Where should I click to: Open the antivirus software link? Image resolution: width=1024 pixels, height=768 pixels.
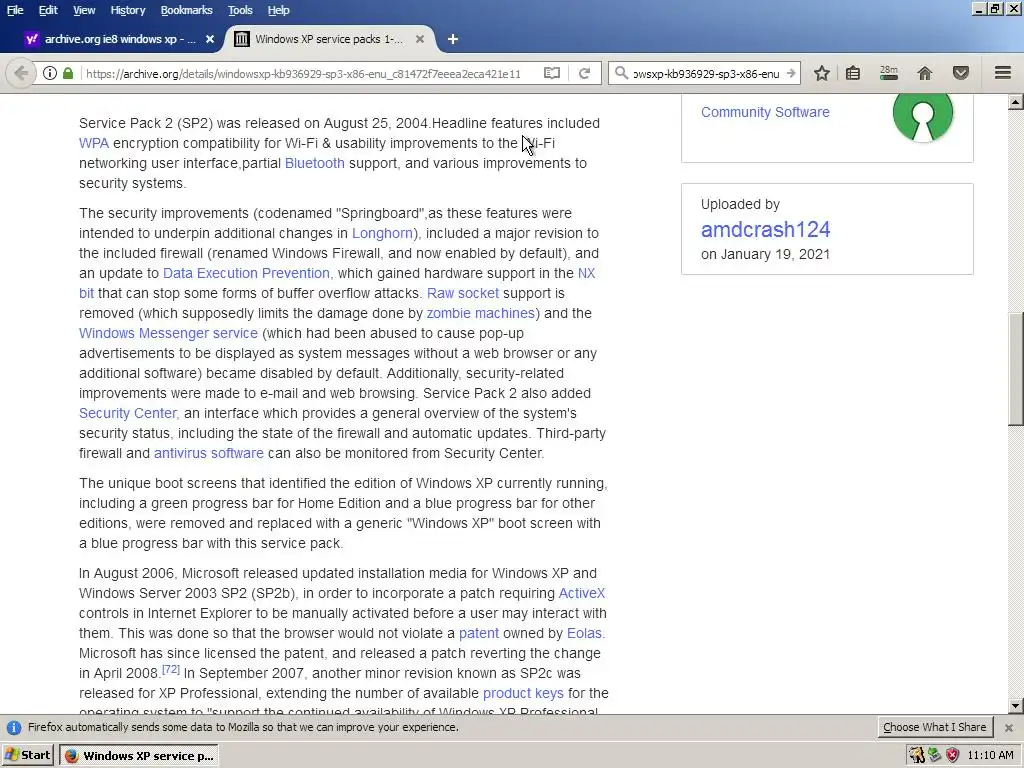[x=209, y=453]
